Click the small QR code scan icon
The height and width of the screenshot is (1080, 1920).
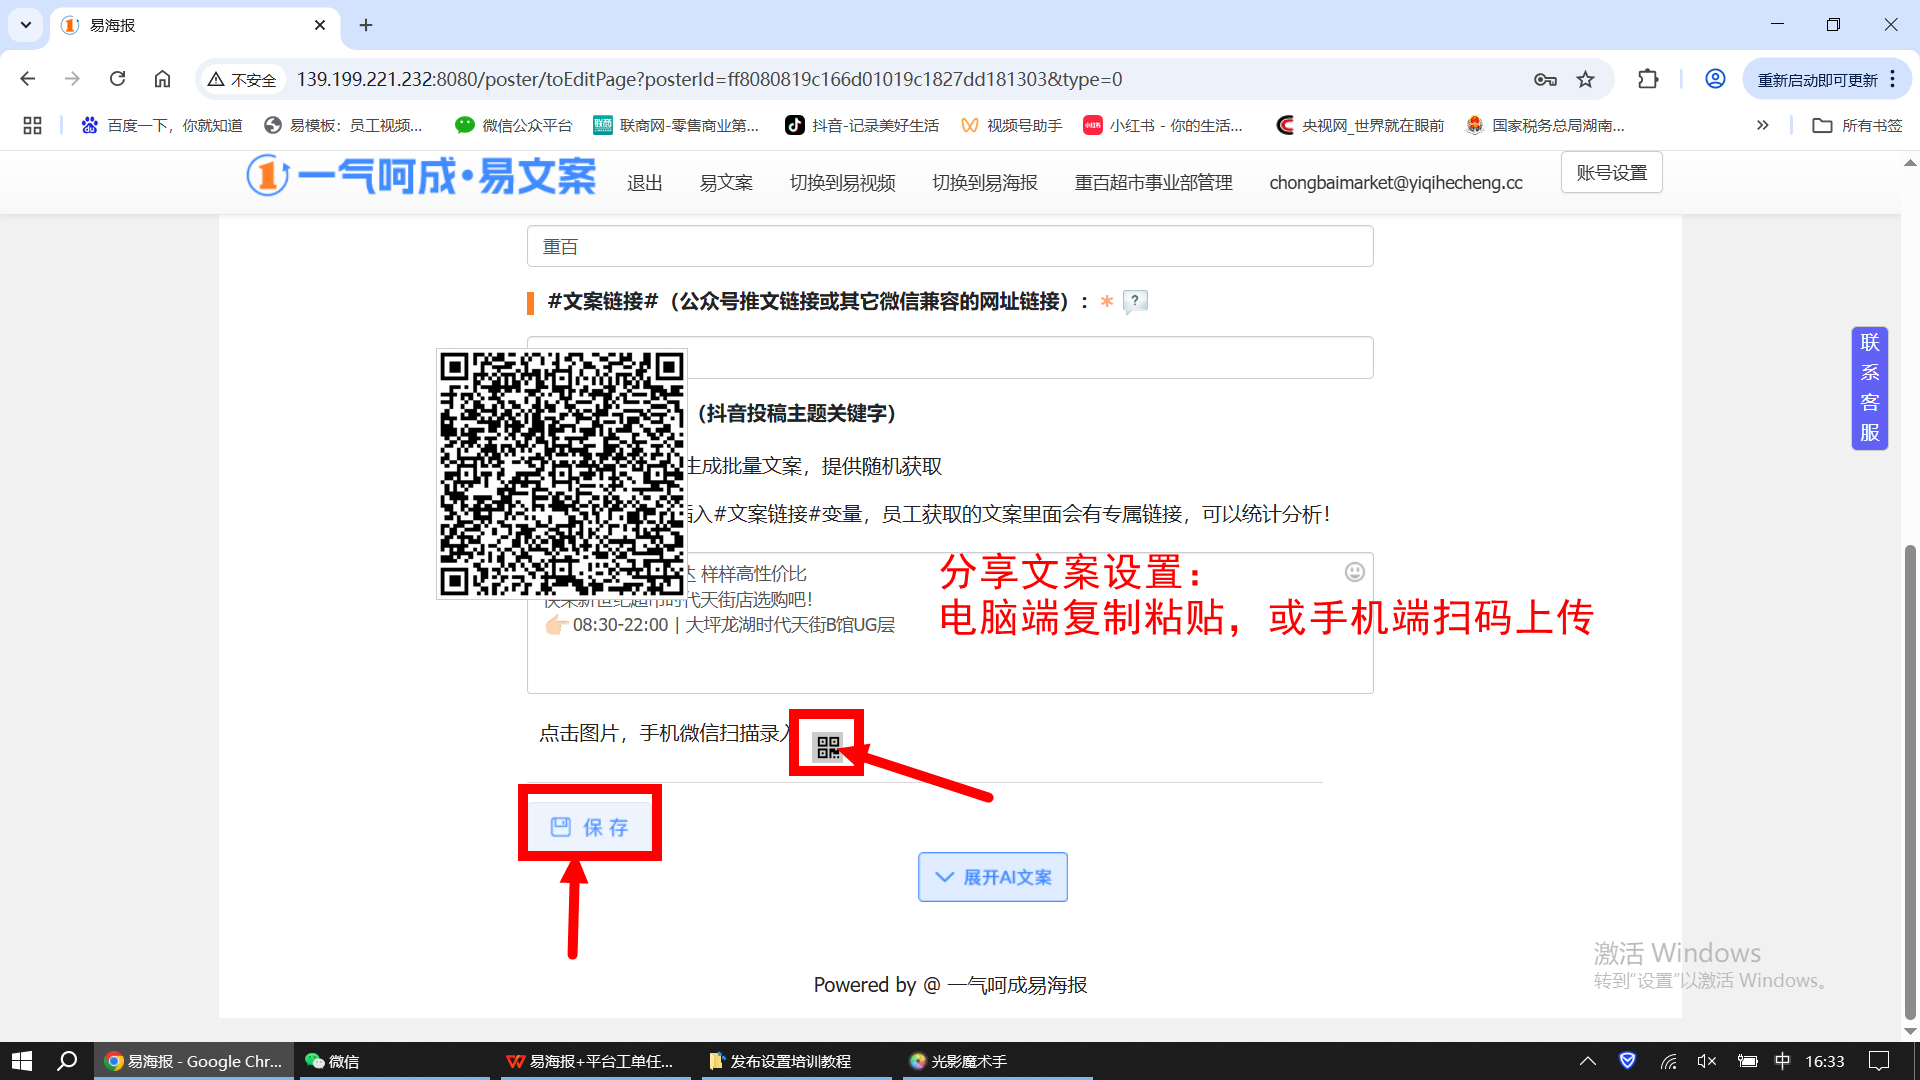tap(828, 746)
